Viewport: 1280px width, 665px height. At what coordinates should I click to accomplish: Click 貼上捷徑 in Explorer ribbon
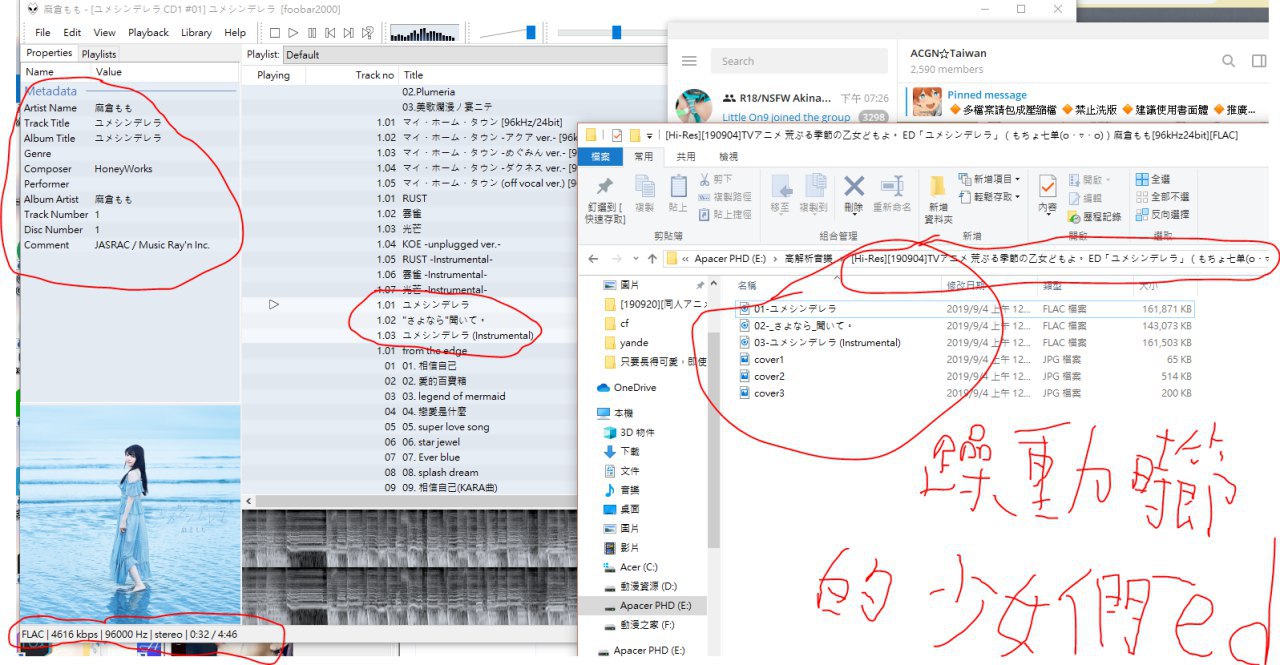(725, 215)
